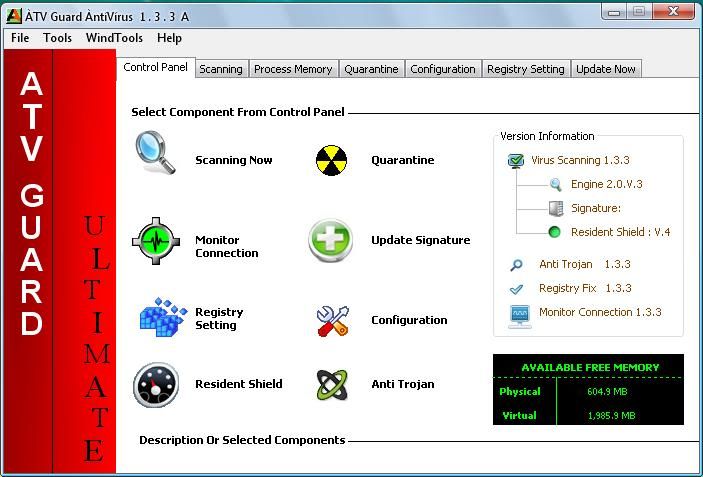The height and width of the screenshot is (477, 703).
Task: Select the Control Panel tab
Action: [156, 68]
